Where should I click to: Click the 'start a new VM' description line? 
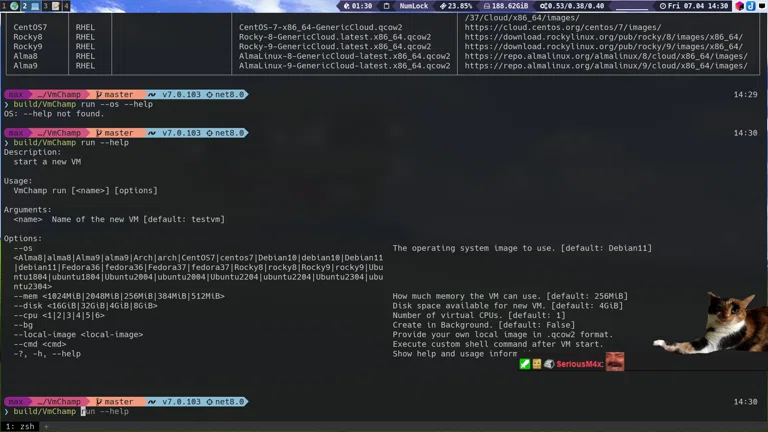point(47,162)
